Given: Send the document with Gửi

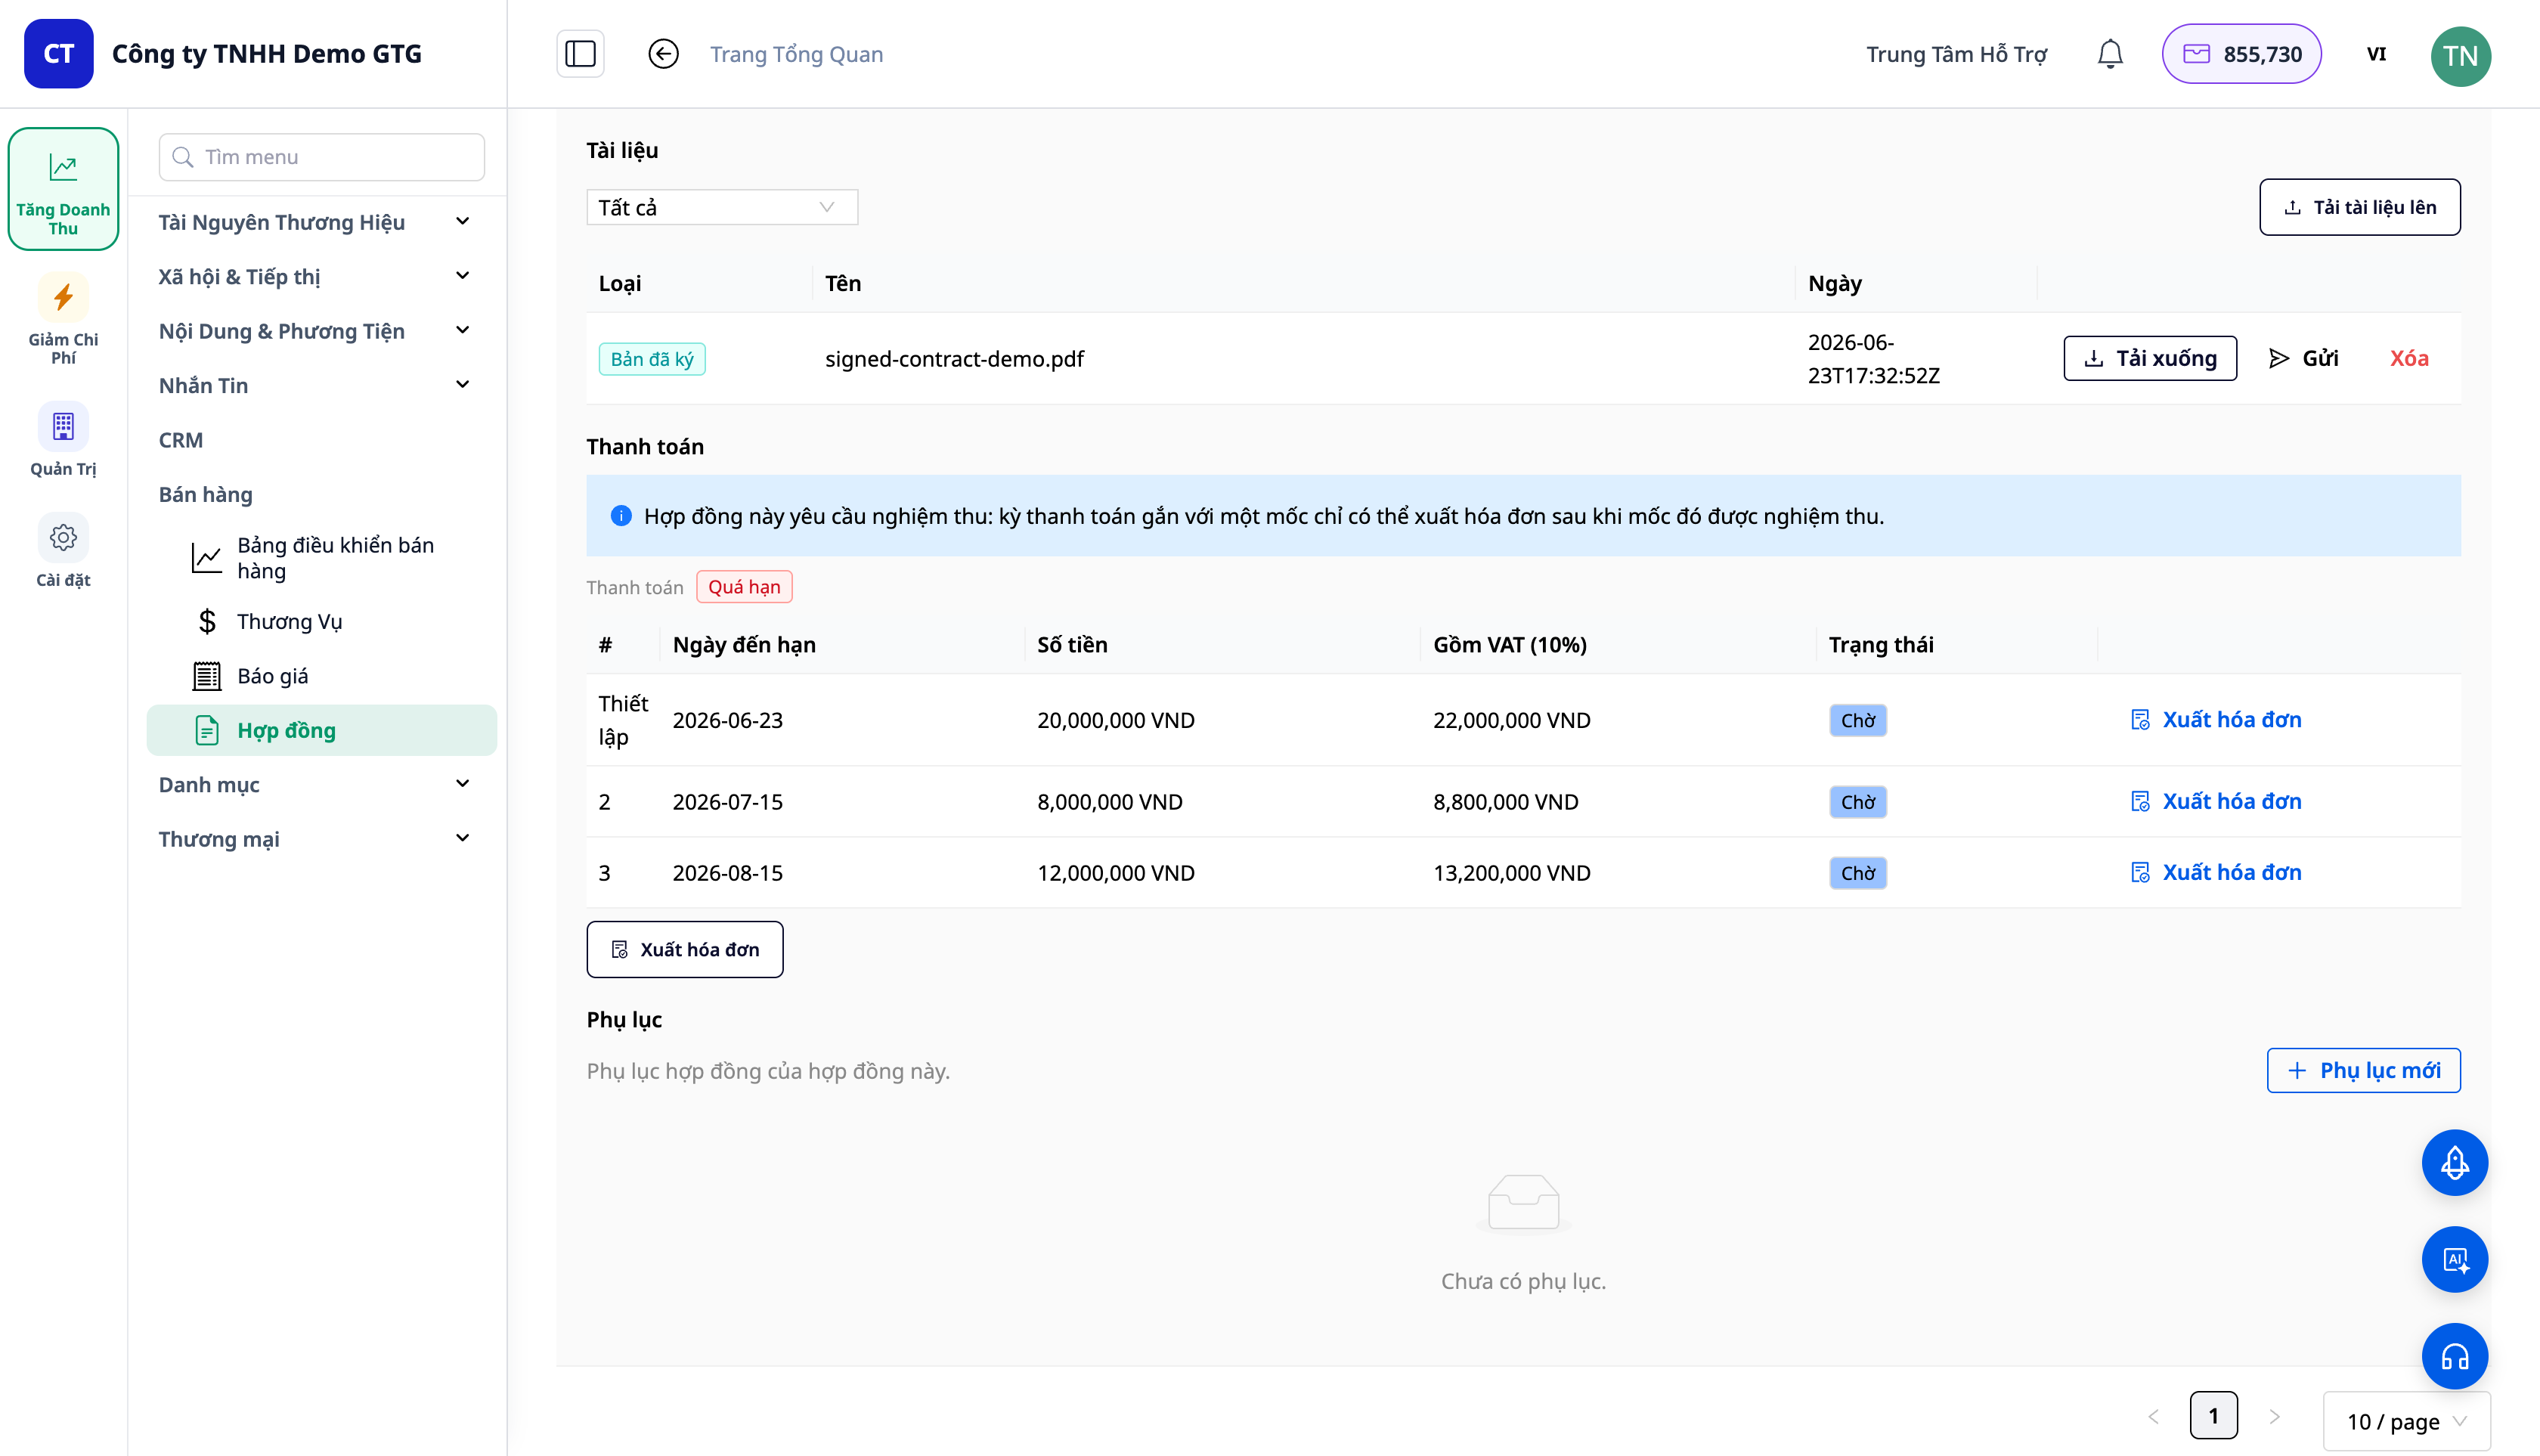Looking at the screenshot, I should tap(2304, 358).
